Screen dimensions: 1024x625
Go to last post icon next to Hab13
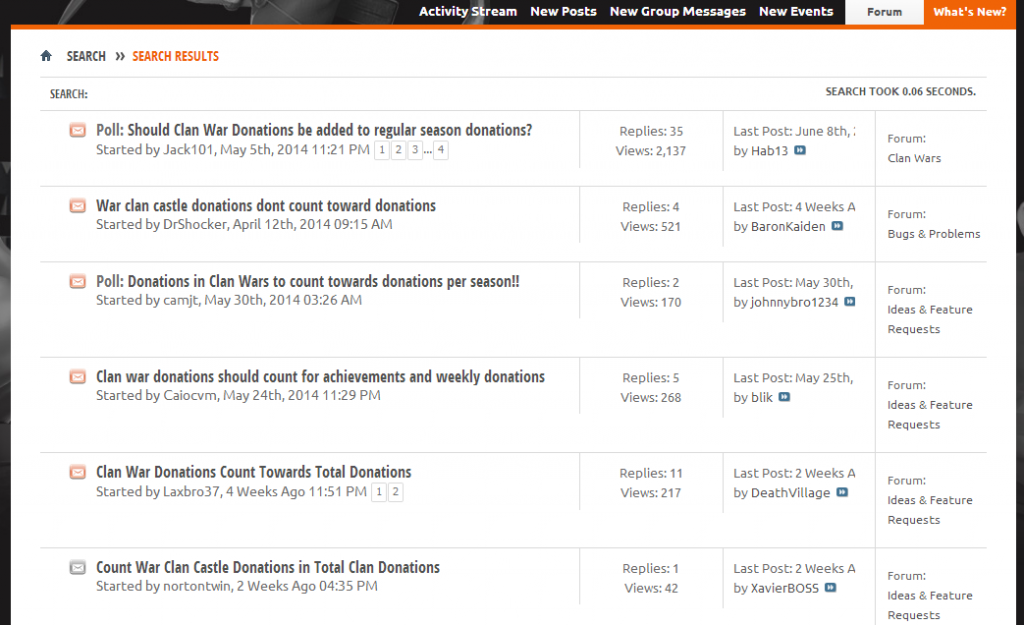(x=800, y=151)
